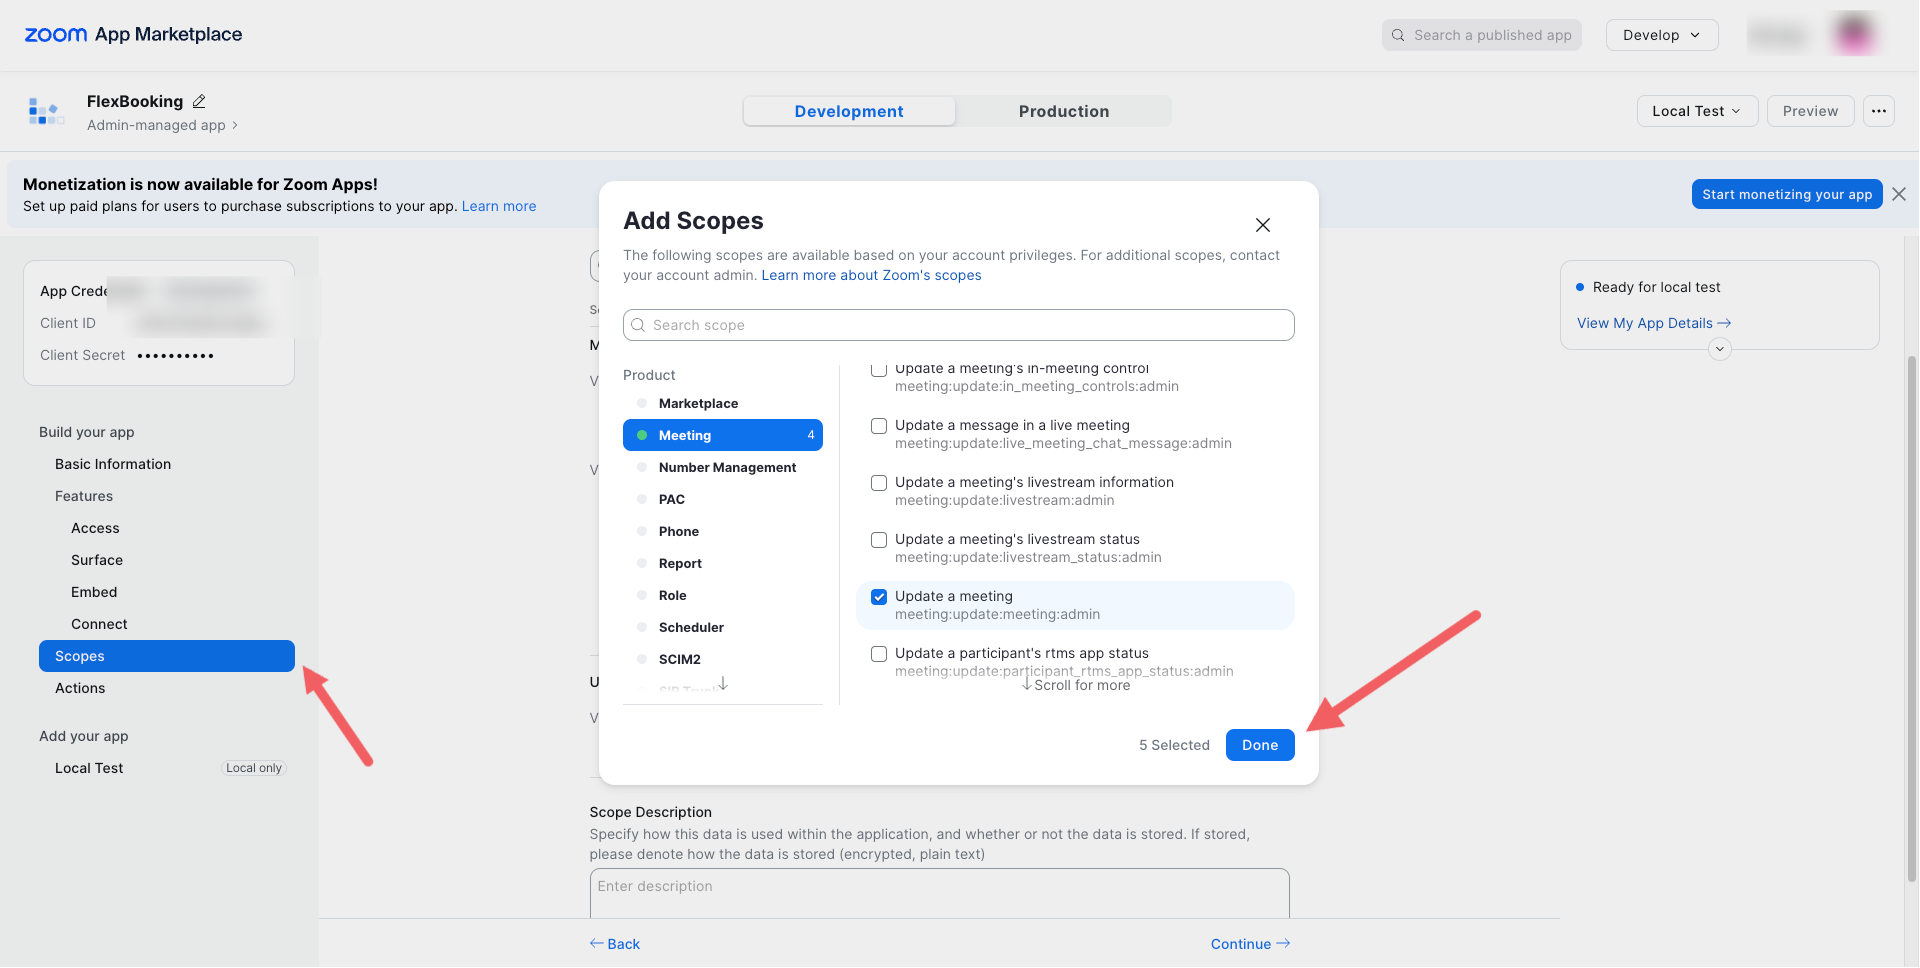Viewport: 1920px width, 968px height.
Task: Select the Report product category
Action: [x=722, y=563]
